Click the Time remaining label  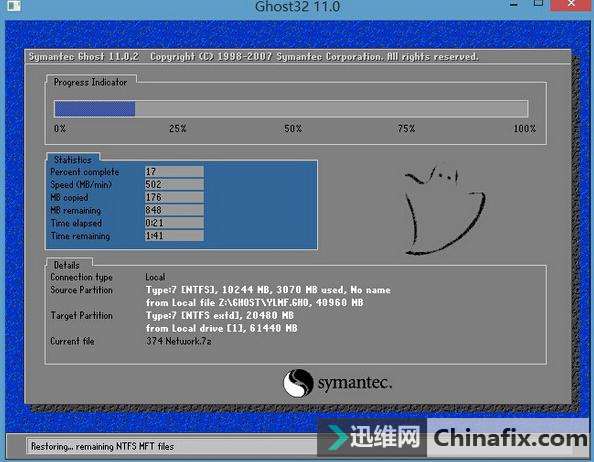pyautogui.click(x=80, y=236)
